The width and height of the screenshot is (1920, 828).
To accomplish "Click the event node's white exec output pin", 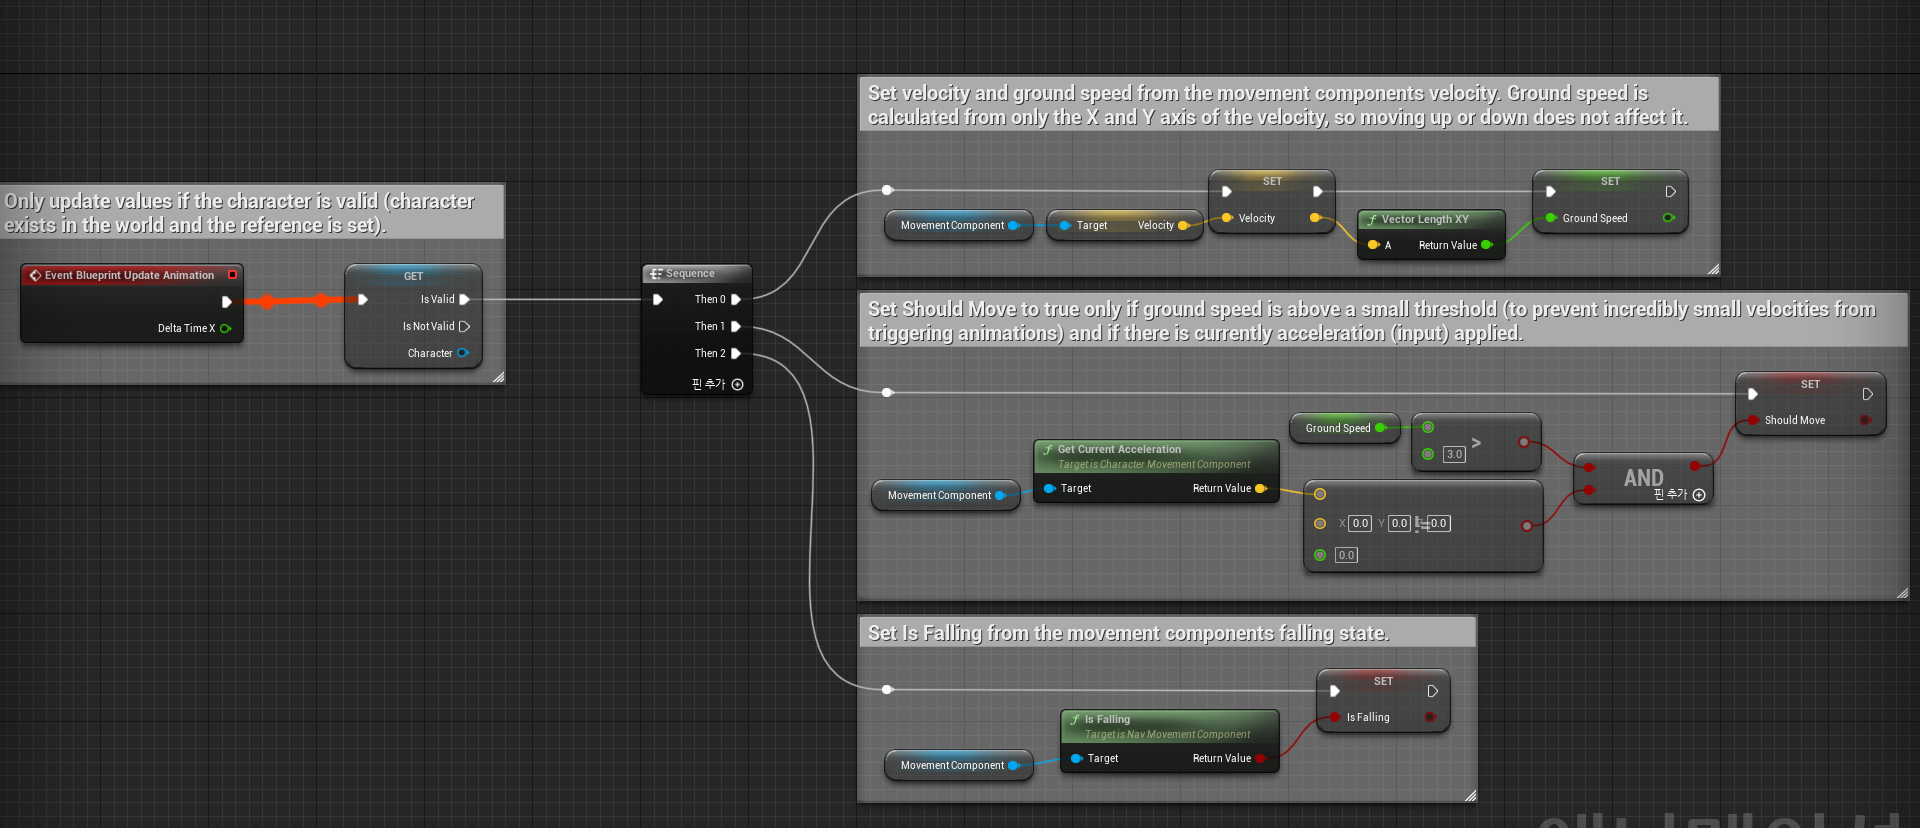I will [227, 301].
